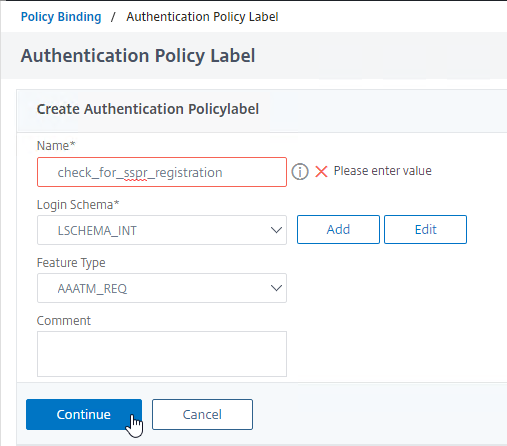Click the Feature Type dropdown chevron arrow
The image size is (507, 446).
point(276,288)
